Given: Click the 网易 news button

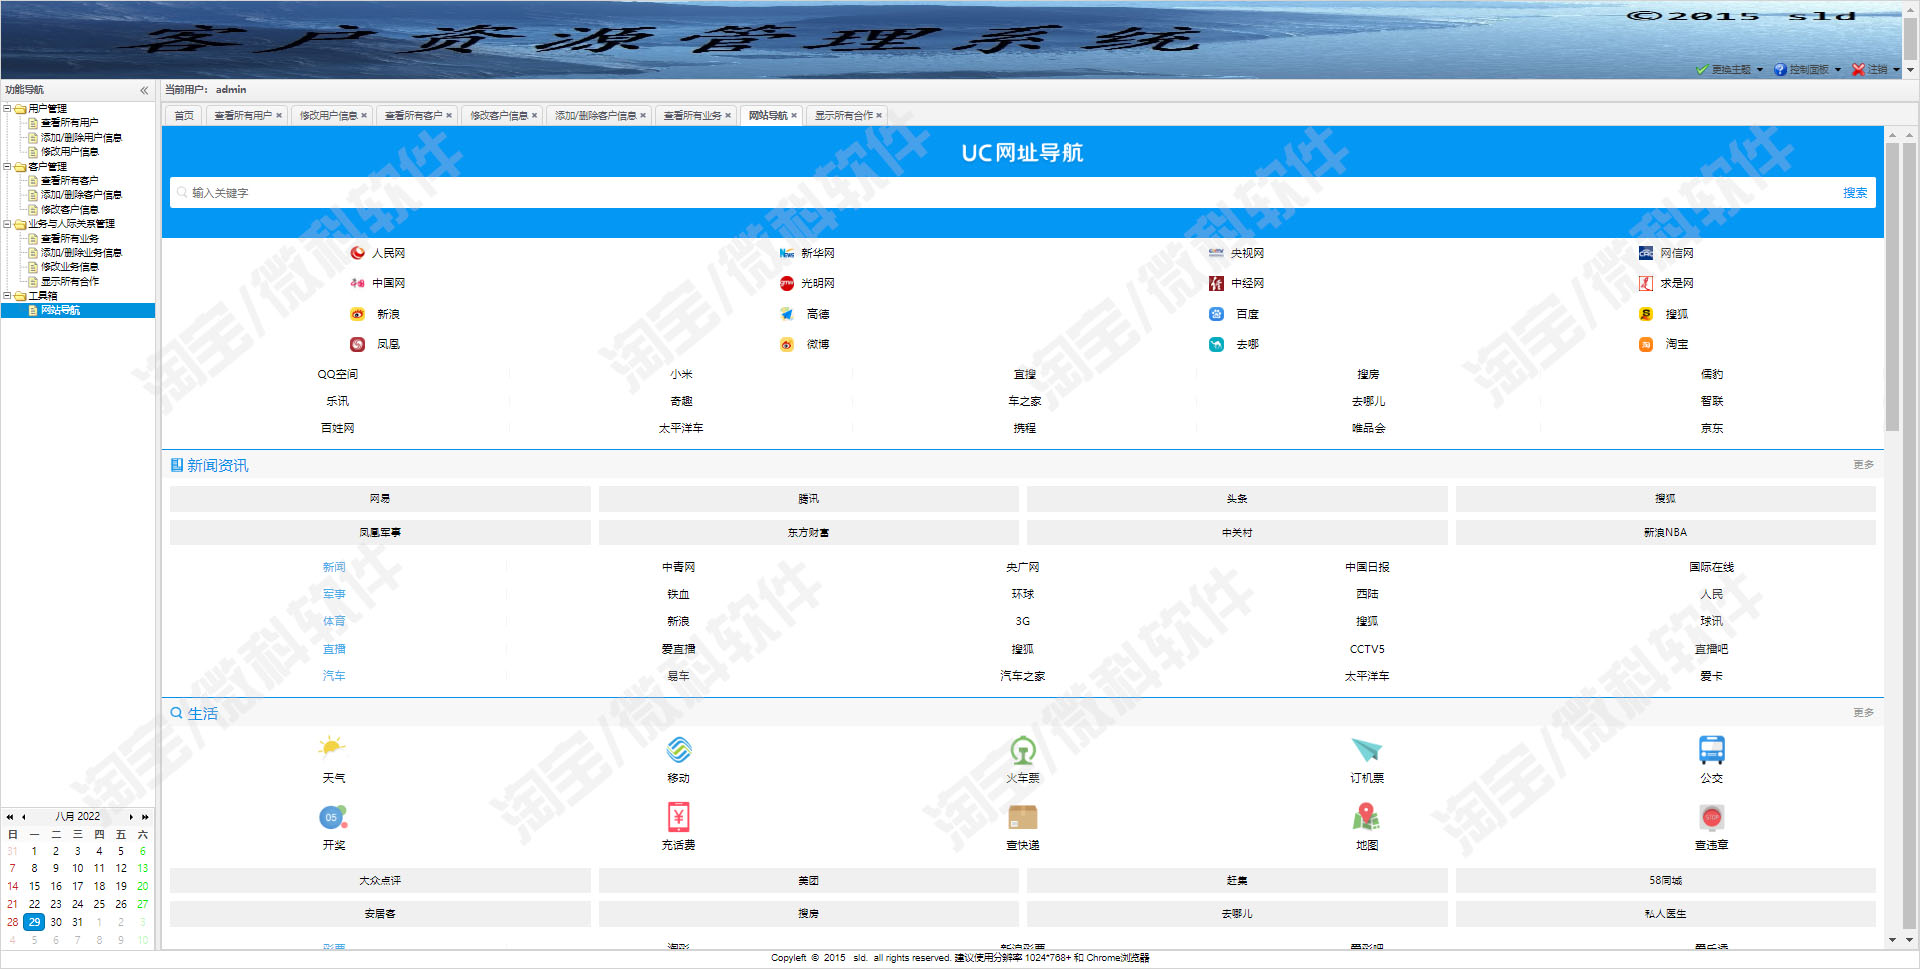Looking at the screenshot, I should [x=380, y=499].
